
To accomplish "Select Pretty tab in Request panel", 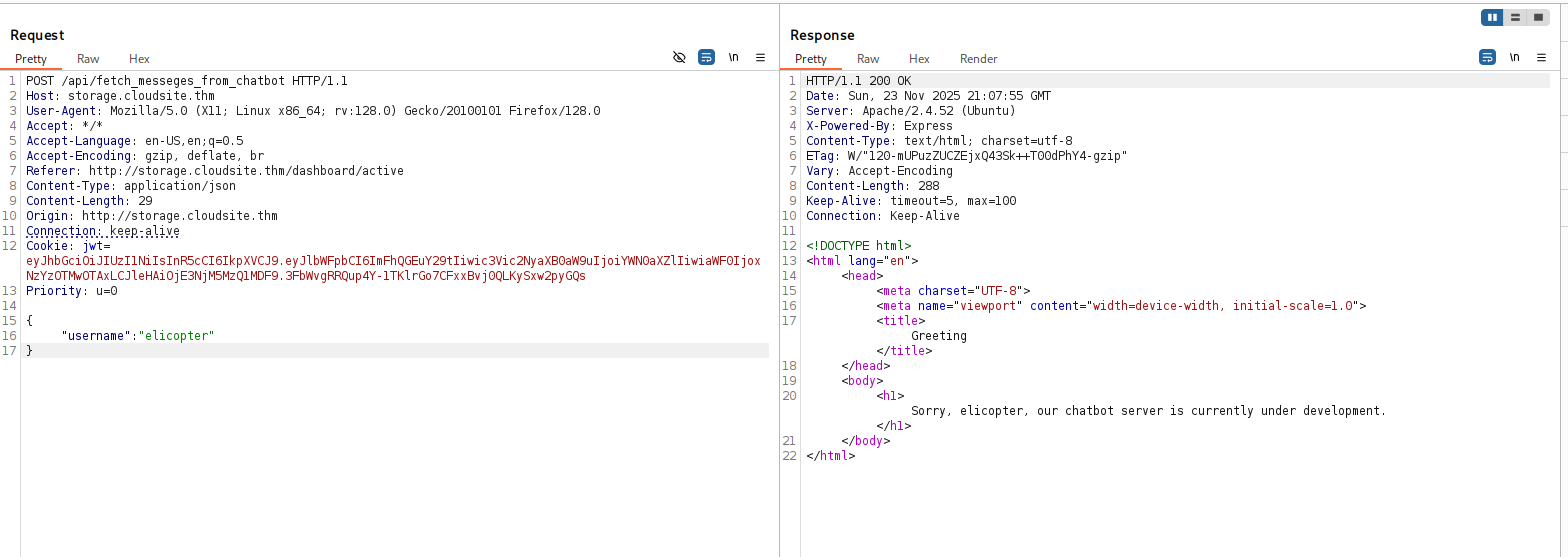I will tap(31, 59).
